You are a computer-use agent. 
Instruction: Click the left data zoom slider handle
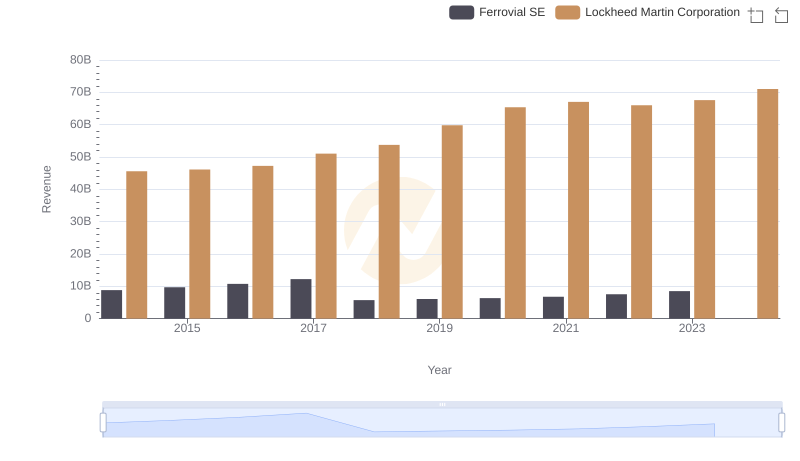(x=103, y=423)
